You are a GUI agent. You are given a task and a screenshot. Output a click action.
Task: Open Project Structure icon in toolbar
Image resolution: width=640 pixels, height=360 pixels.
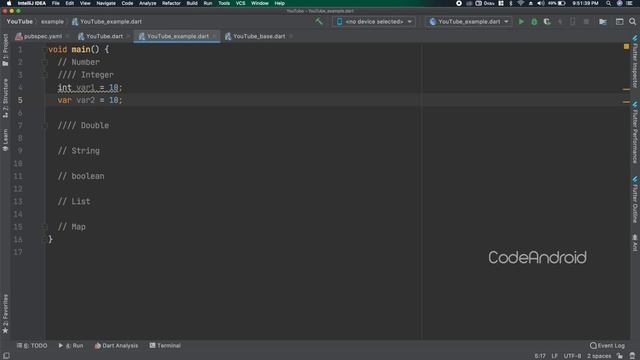point(603,21)
